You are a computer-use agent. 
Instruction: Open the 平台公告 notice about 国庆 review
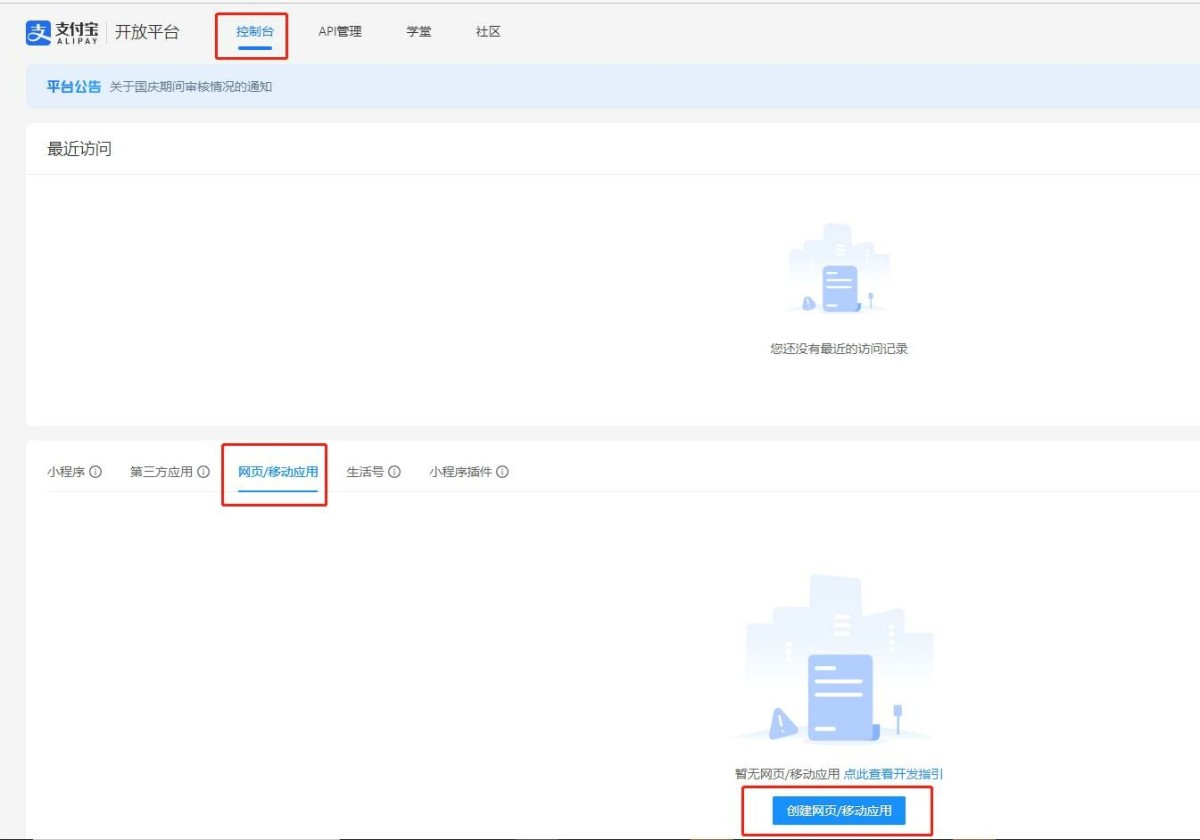tap(190, 87)
